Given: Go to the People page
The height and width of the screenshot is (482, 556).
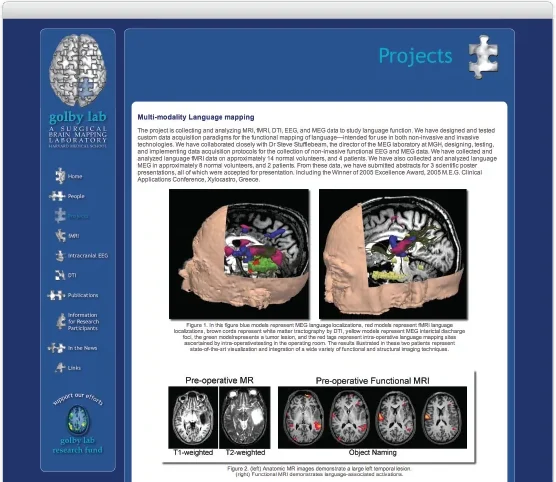Looking at the screenshot, I should pos(76,196).
